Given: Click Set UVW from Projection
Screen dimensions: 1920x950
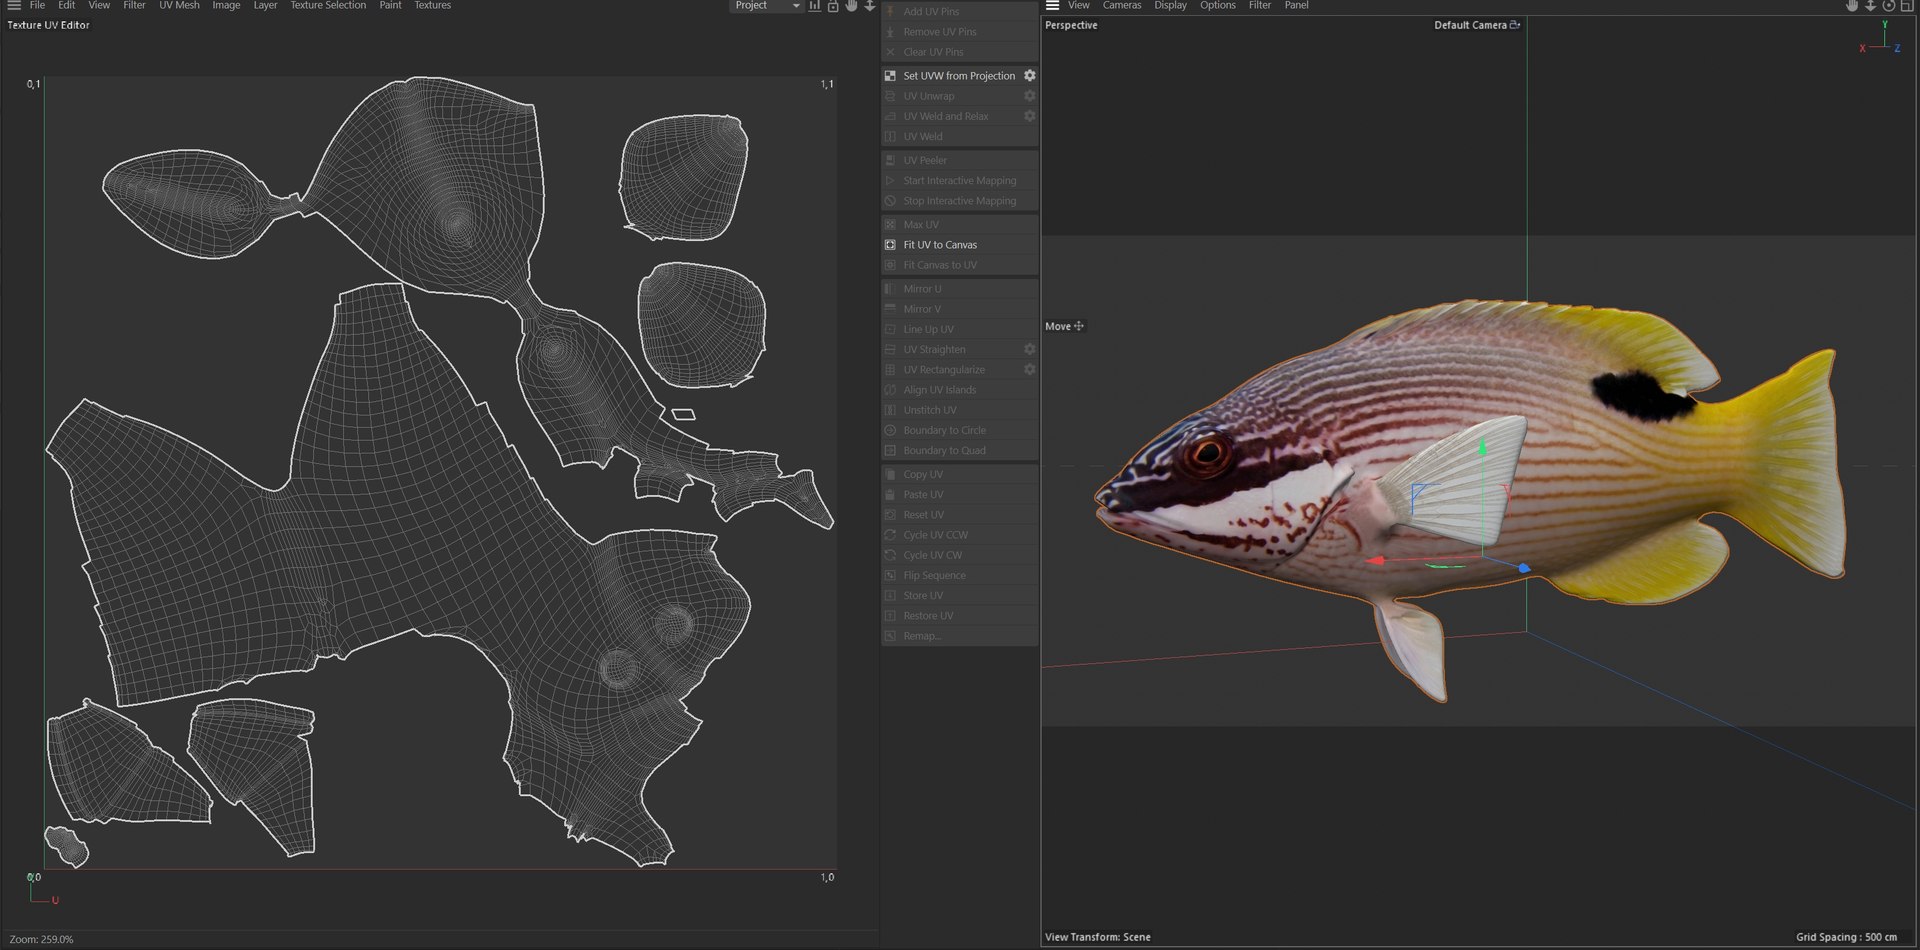Looking at the screenshot, I should click(x=959, y=76).
